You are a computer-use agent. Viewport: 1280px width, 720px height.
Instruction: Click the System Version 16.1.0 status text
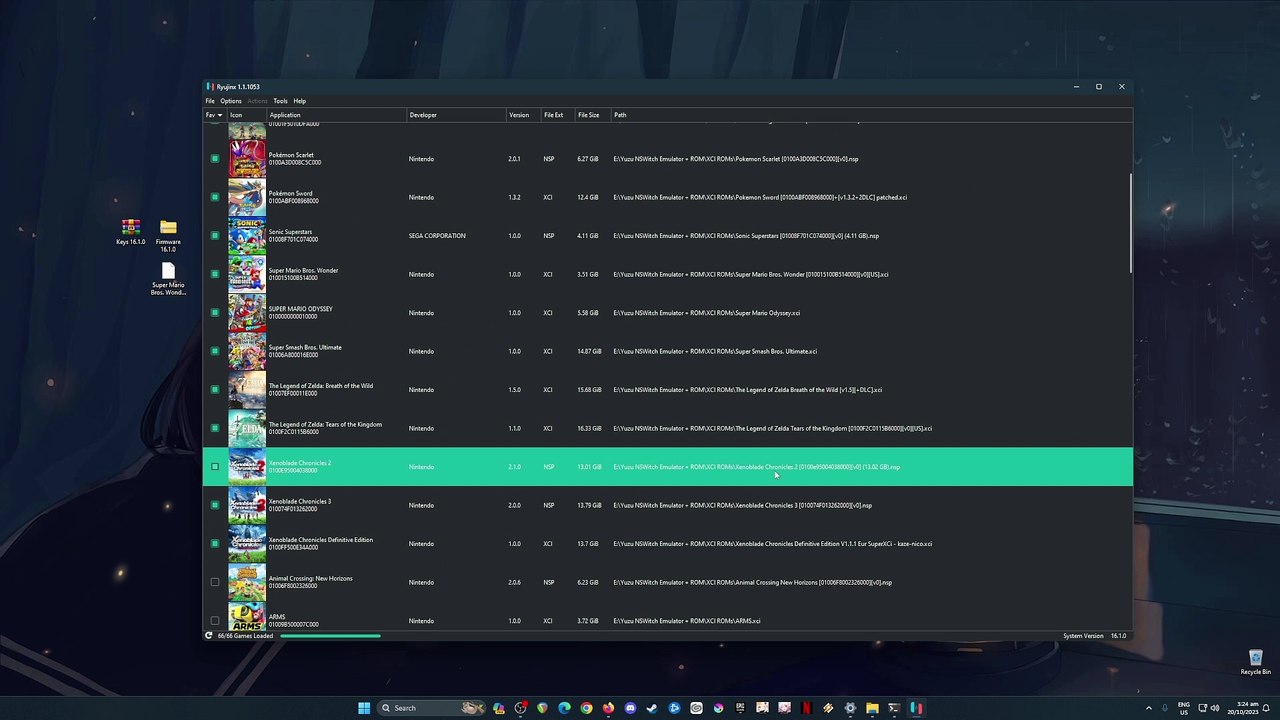pyautogui.click(x=1094, y=636)
